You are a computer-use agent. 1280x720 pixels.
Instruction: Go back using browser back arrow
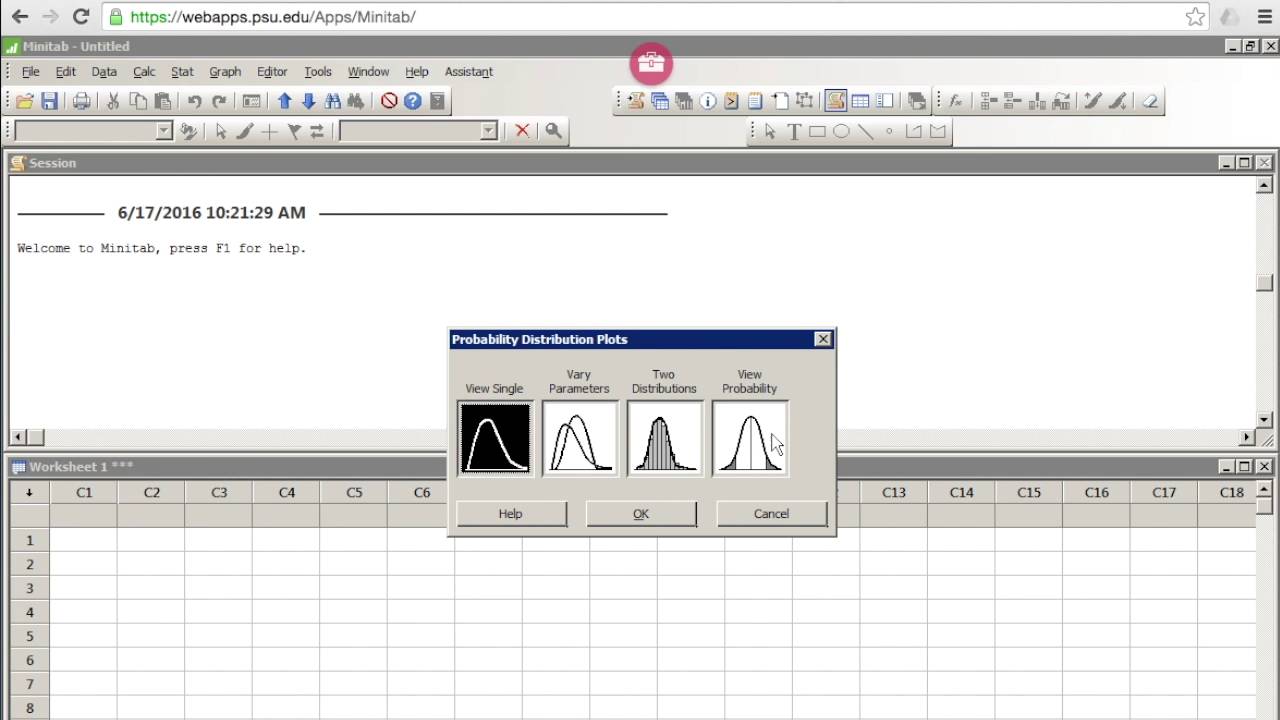(x=19, y=17)
